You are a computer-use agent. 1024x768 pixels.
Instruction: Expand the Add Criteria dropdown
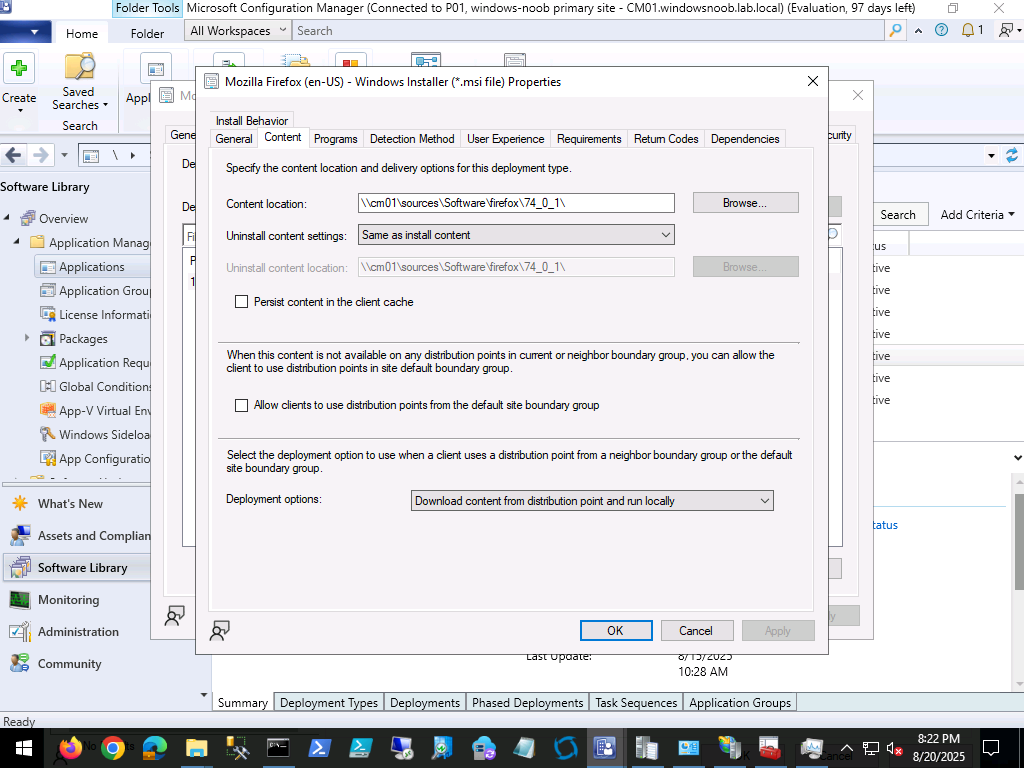[x=977, y=214]
